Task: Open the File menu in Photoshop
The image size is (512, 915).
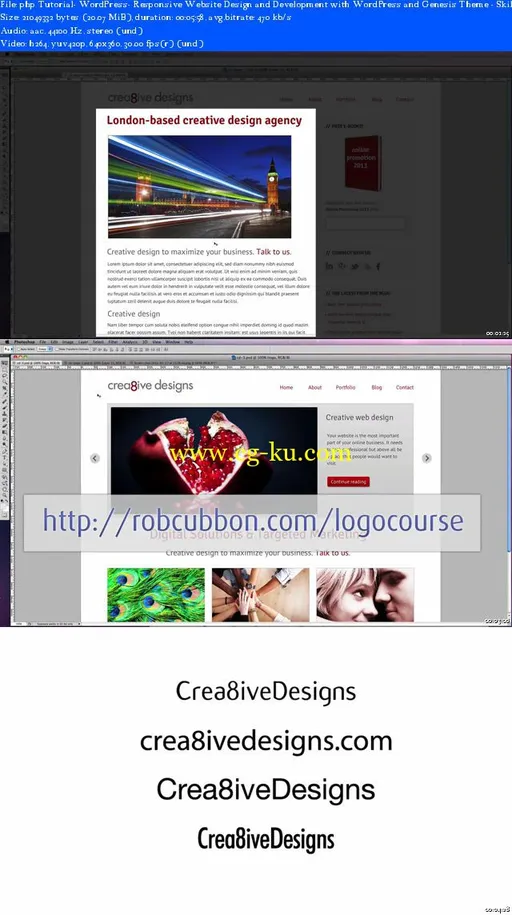Action: [x=43, y=341]
